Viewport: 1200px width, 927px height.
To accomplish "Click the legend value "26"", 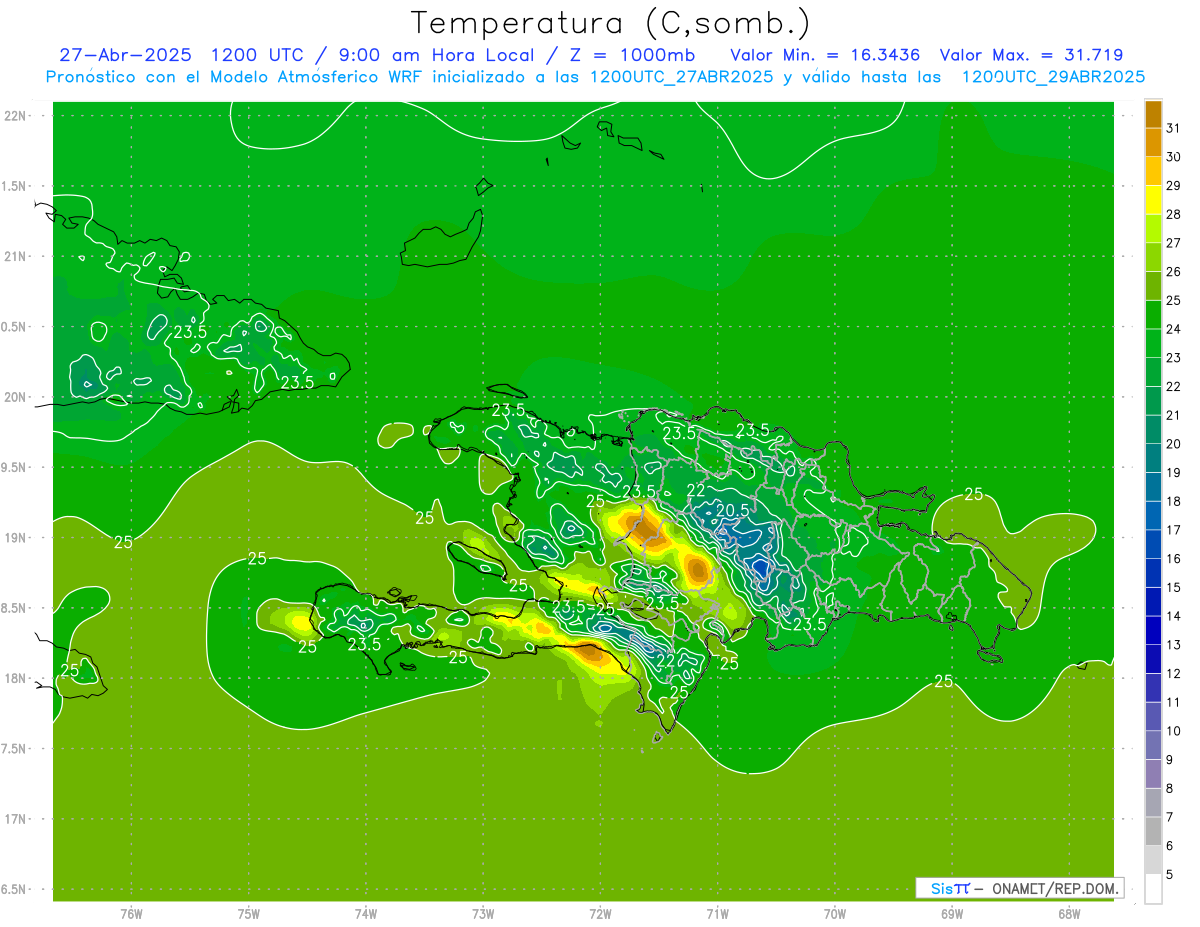I will pyautogui.click(x=1174, y=272).
